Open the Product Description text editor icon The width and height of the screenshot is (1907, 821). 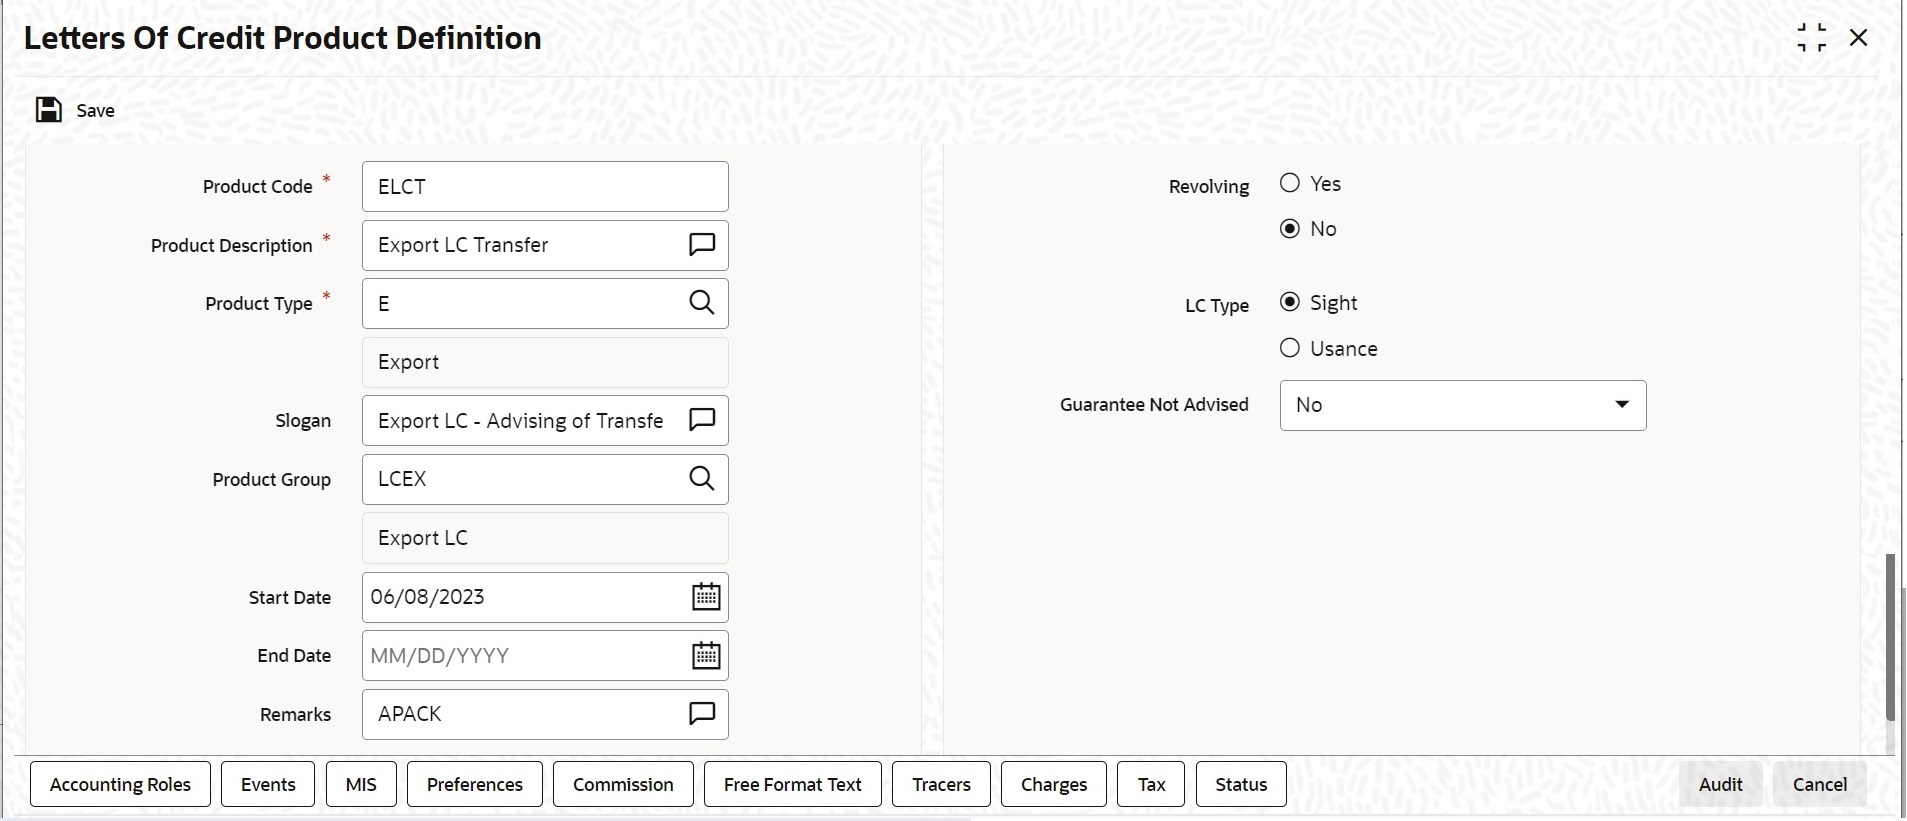702,245
